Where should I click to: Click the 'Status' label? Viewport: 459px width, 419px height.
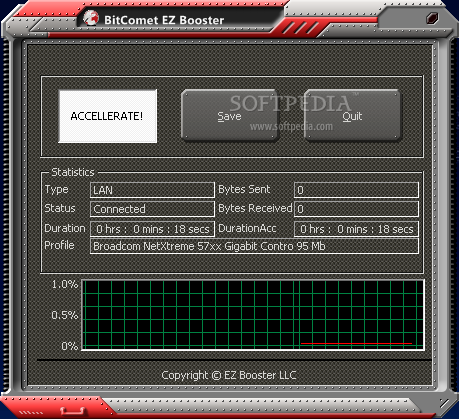point(60,208)
